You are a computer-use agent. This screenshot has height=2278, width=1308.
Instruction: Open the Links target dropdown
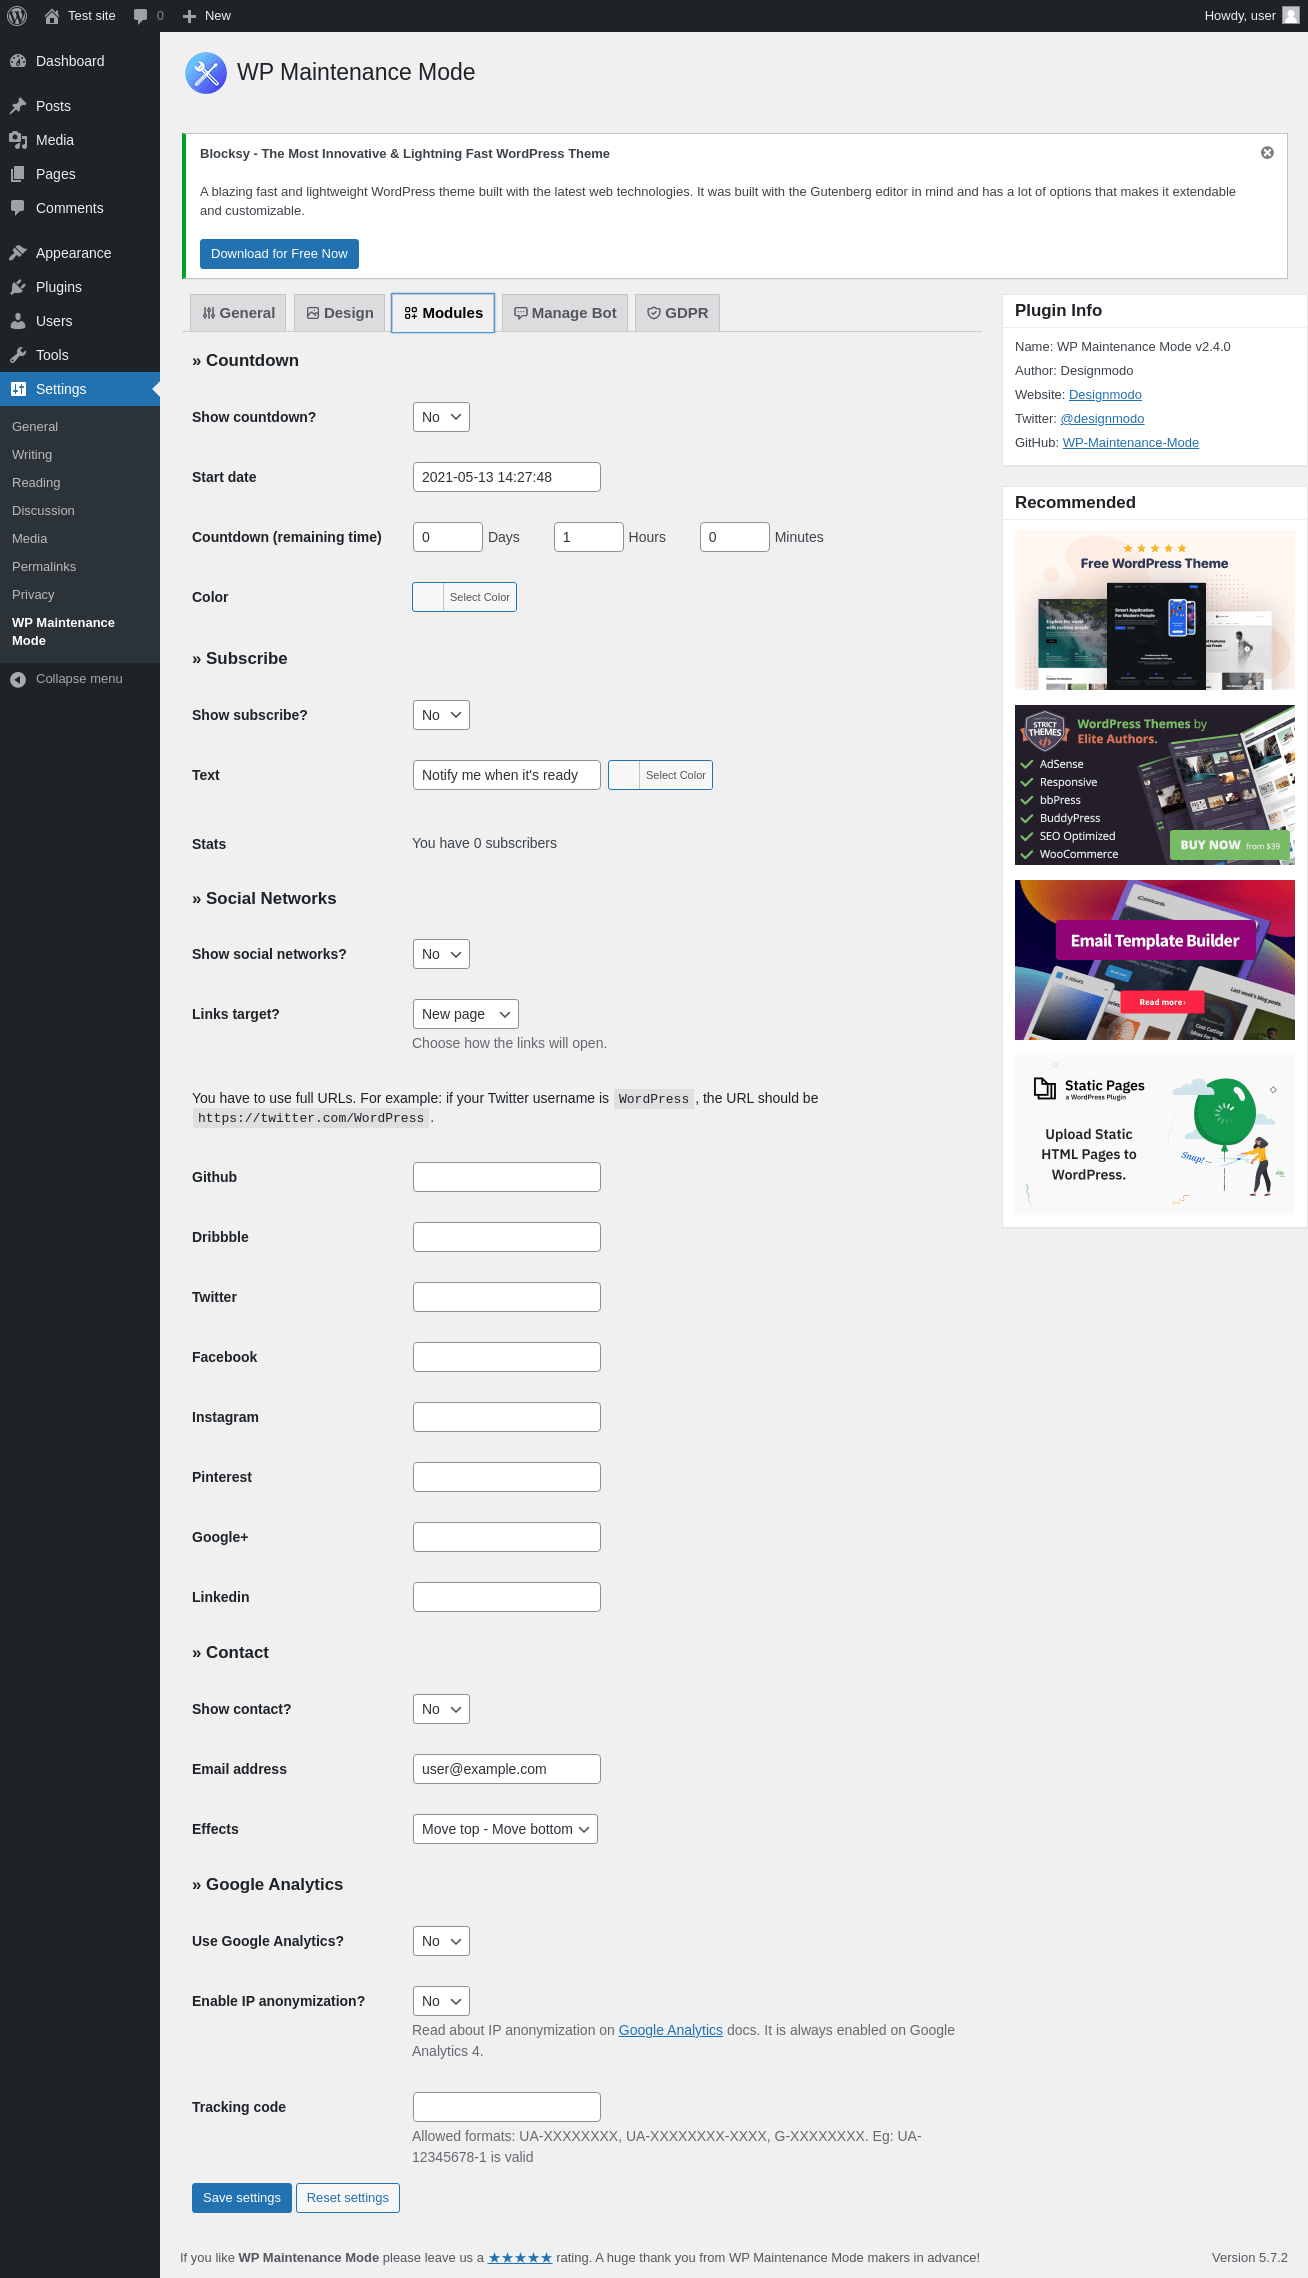tap(466, 1014)
